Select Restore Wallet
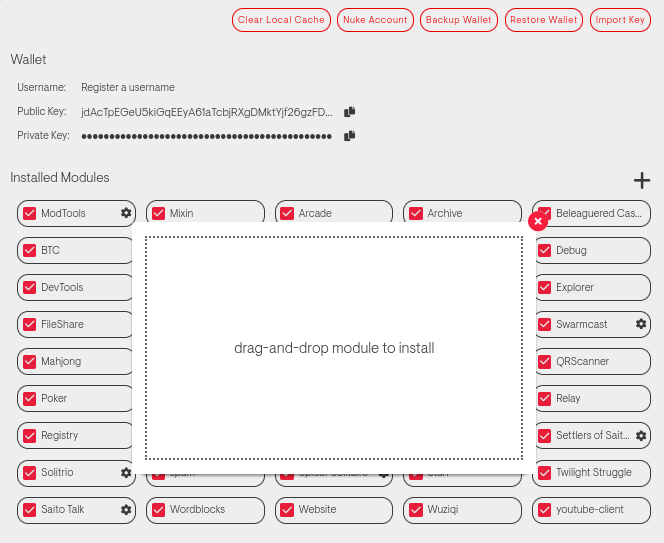The height and width of the screenshot is (543, 664). (543, 20)
